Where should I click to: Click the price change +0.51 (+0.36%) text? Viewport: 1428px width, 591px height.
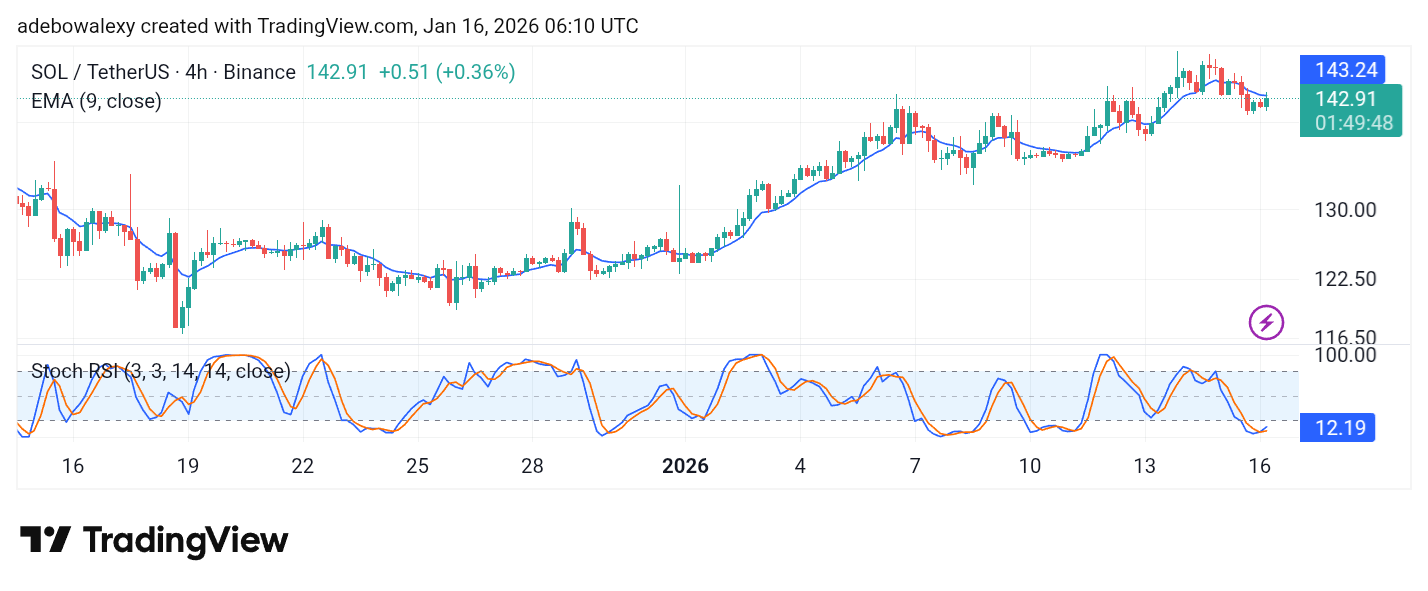[447, 72]
